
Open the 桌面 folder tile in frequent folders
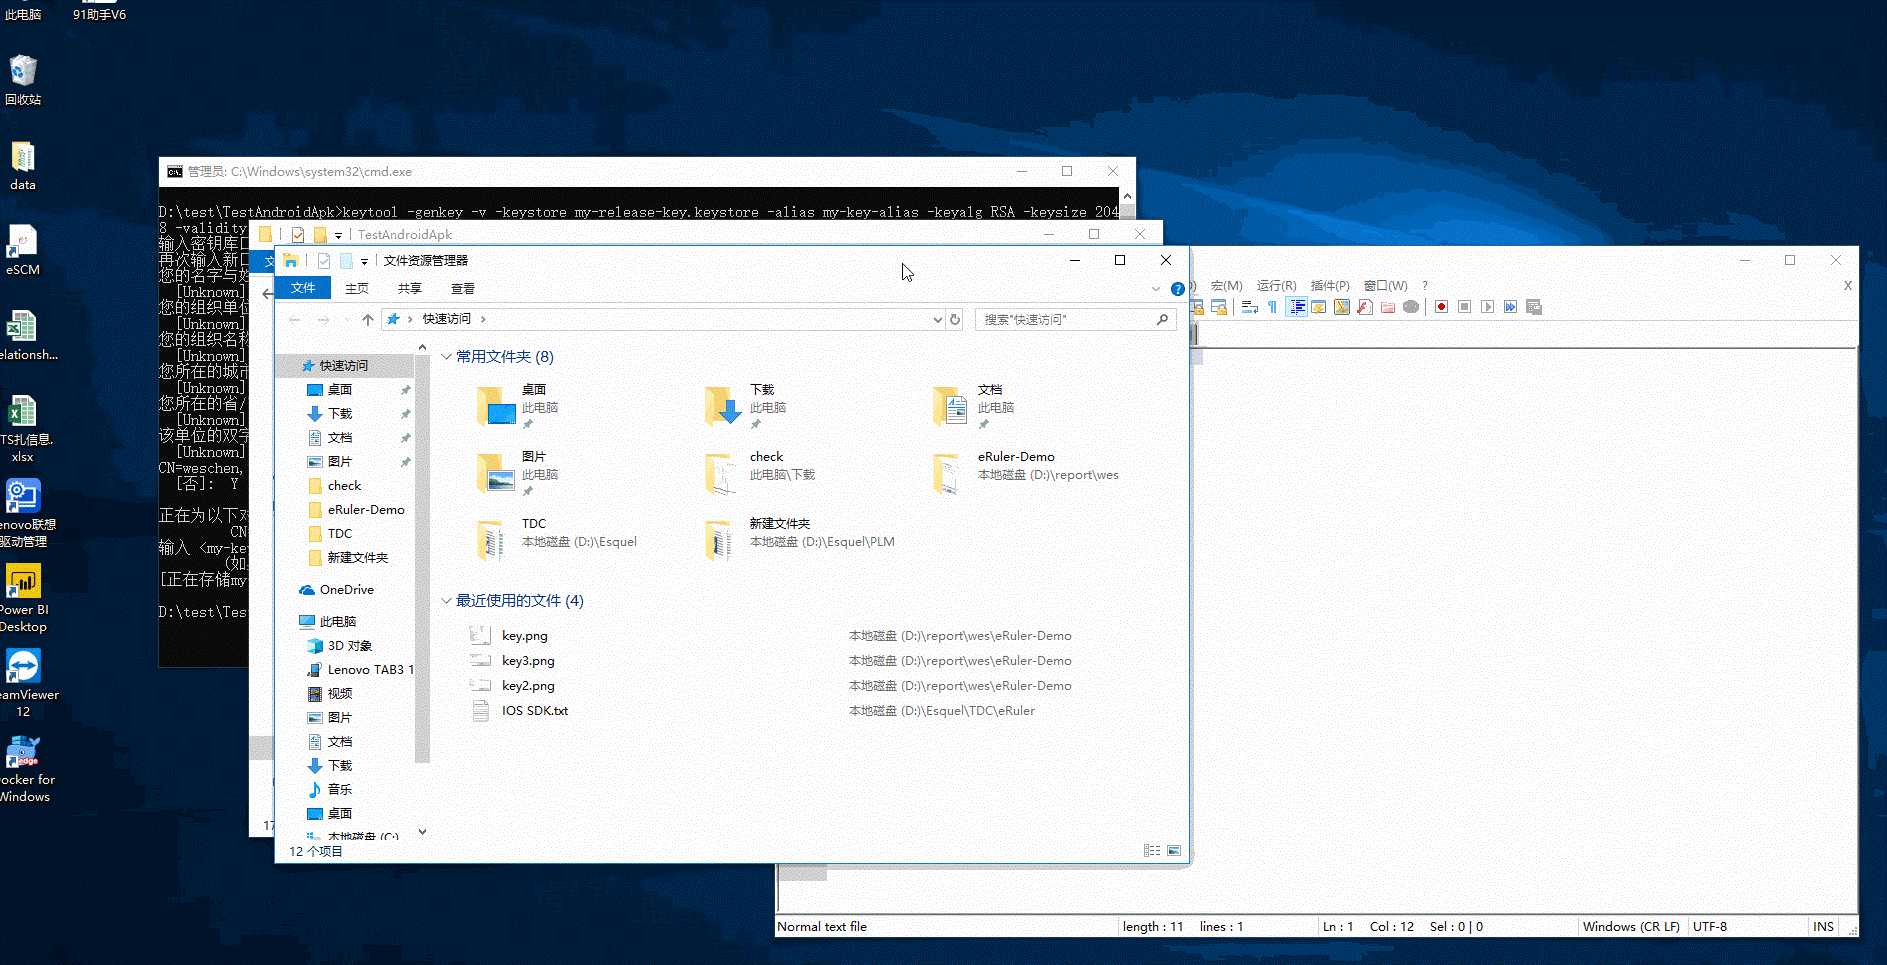pyautogui.click(x=520, y=407)
